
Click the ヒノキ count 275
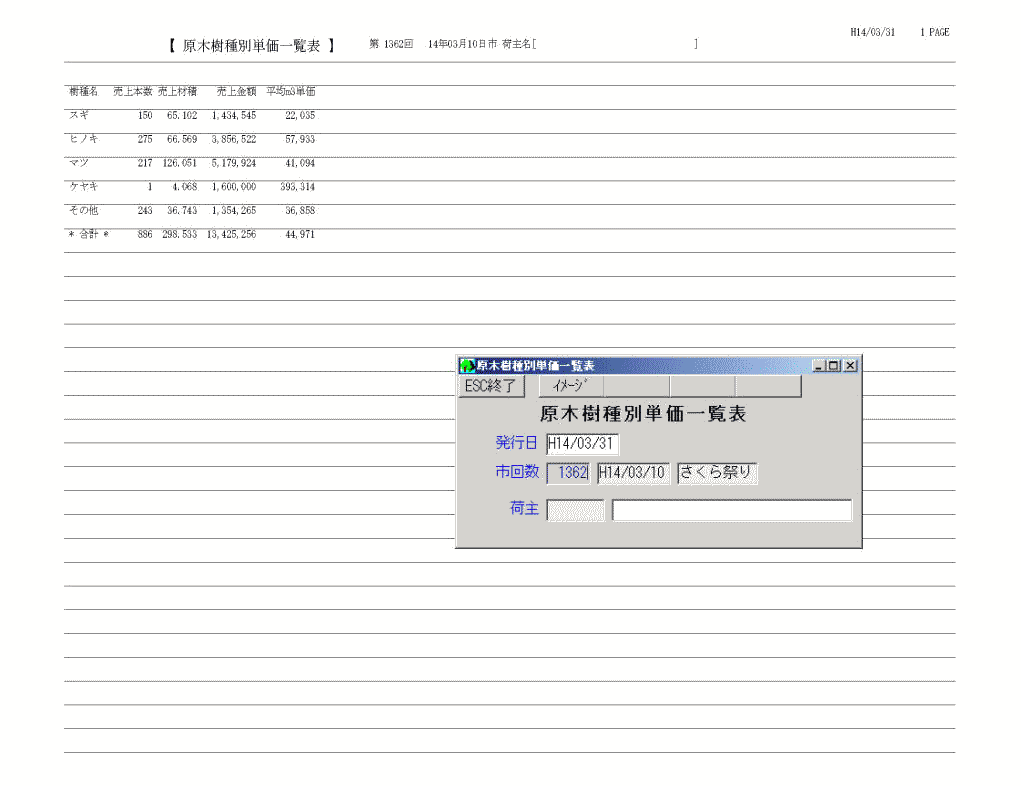pyautogui.click(x=145, y=139)
